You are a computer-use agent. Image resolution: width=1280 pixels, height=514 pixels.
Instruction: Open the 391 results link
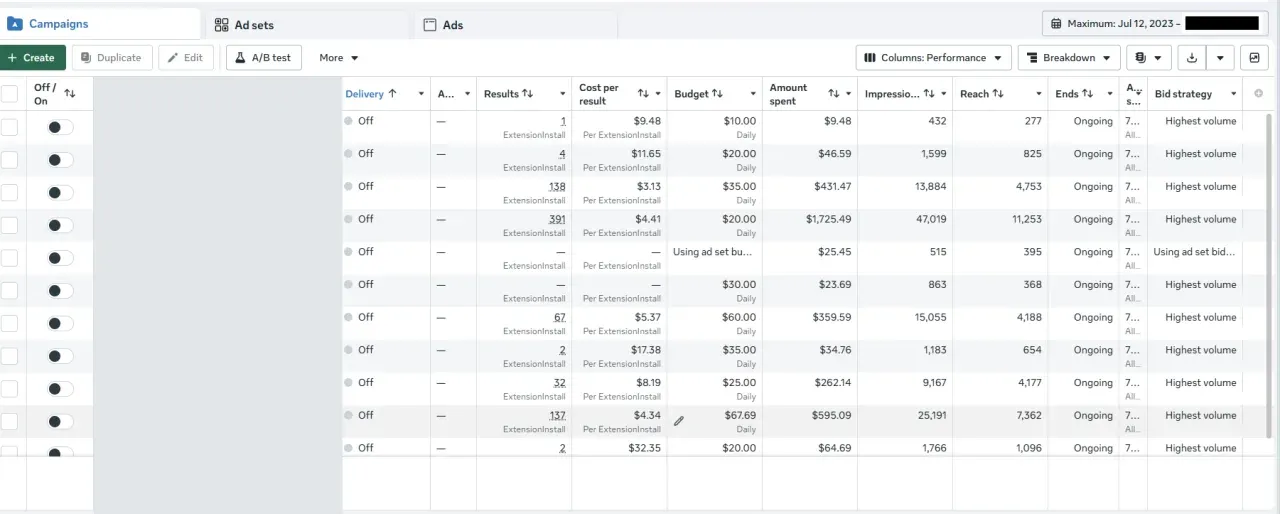(x=557, y=219)
